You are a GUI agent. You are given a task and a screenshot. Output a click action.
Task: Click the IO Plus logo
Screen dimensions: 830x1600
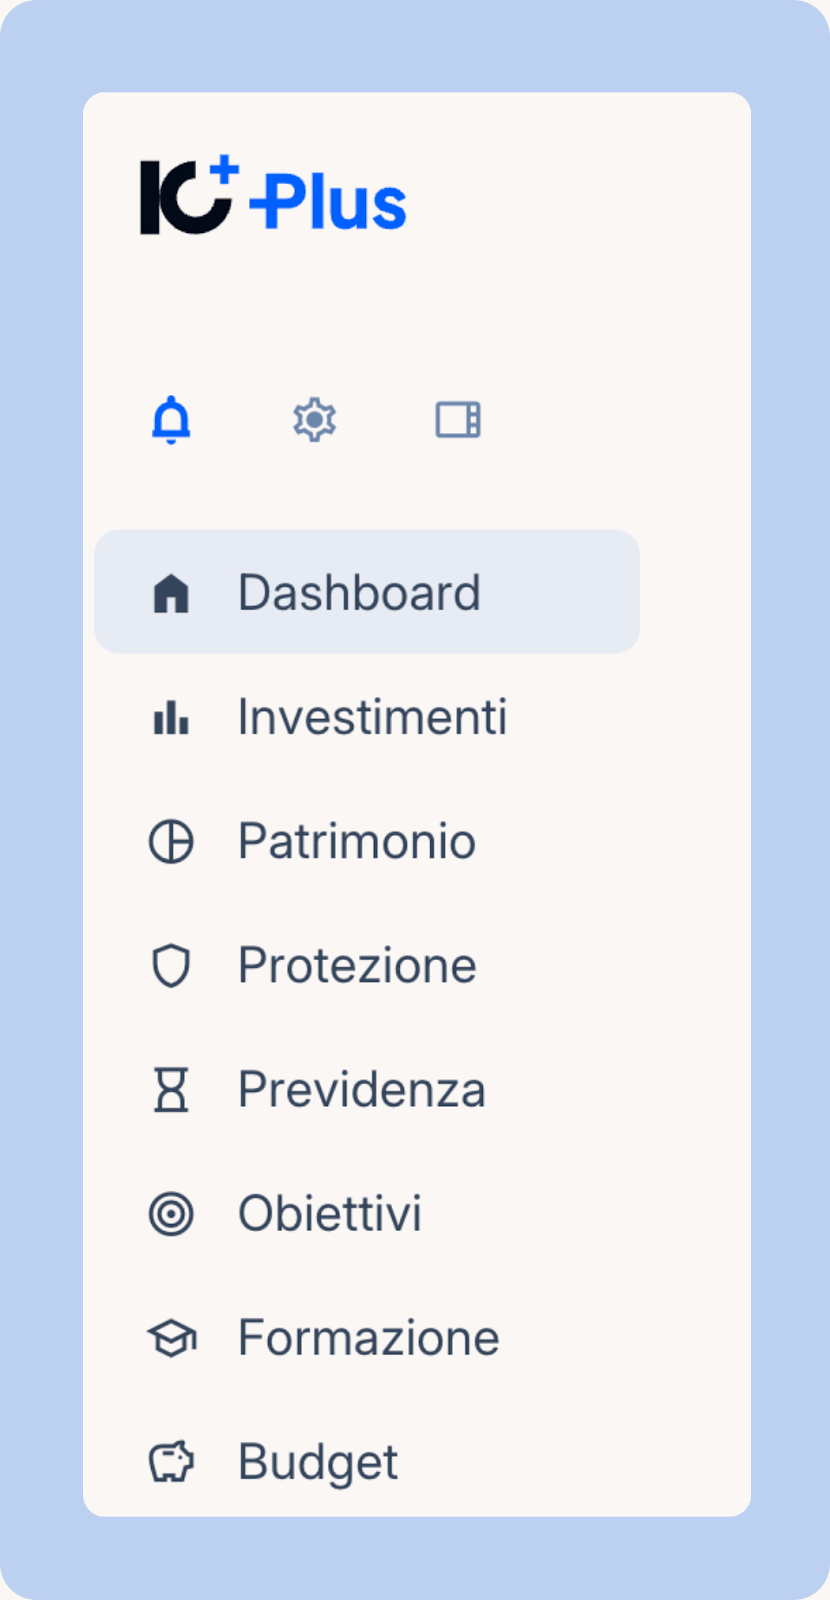point(273,197)
